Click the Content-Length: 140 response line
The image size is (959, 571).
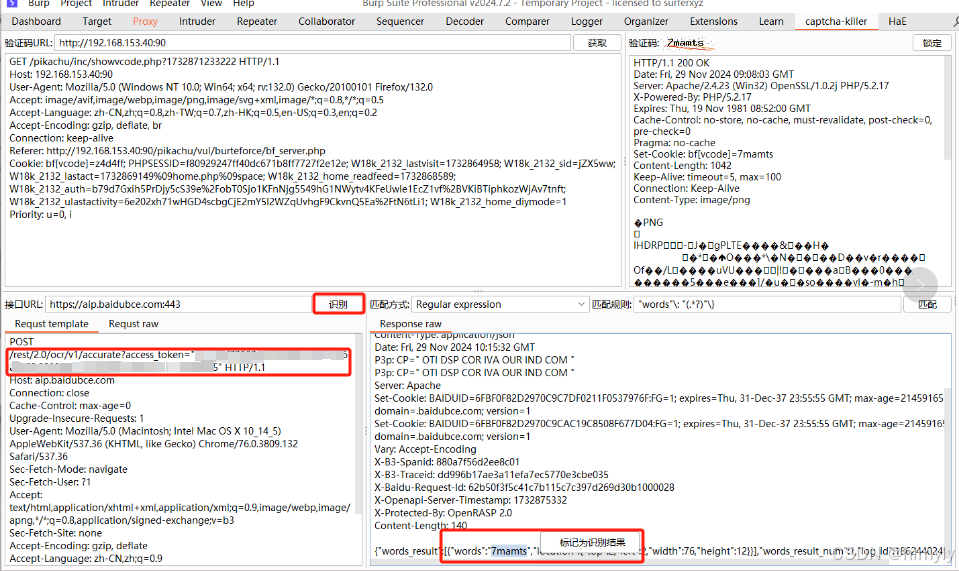421,526
